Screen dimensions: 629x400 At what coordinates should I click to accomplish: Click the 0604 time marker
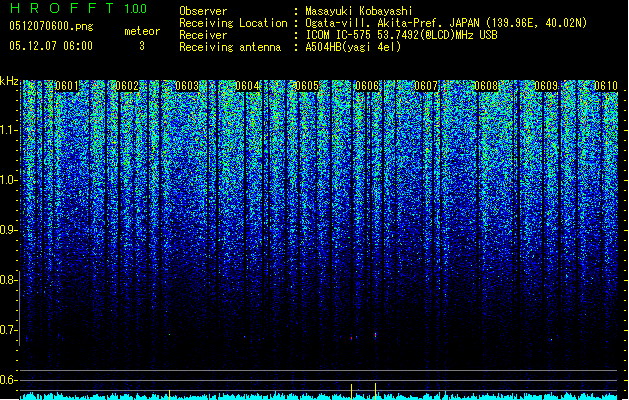(247, 86)
